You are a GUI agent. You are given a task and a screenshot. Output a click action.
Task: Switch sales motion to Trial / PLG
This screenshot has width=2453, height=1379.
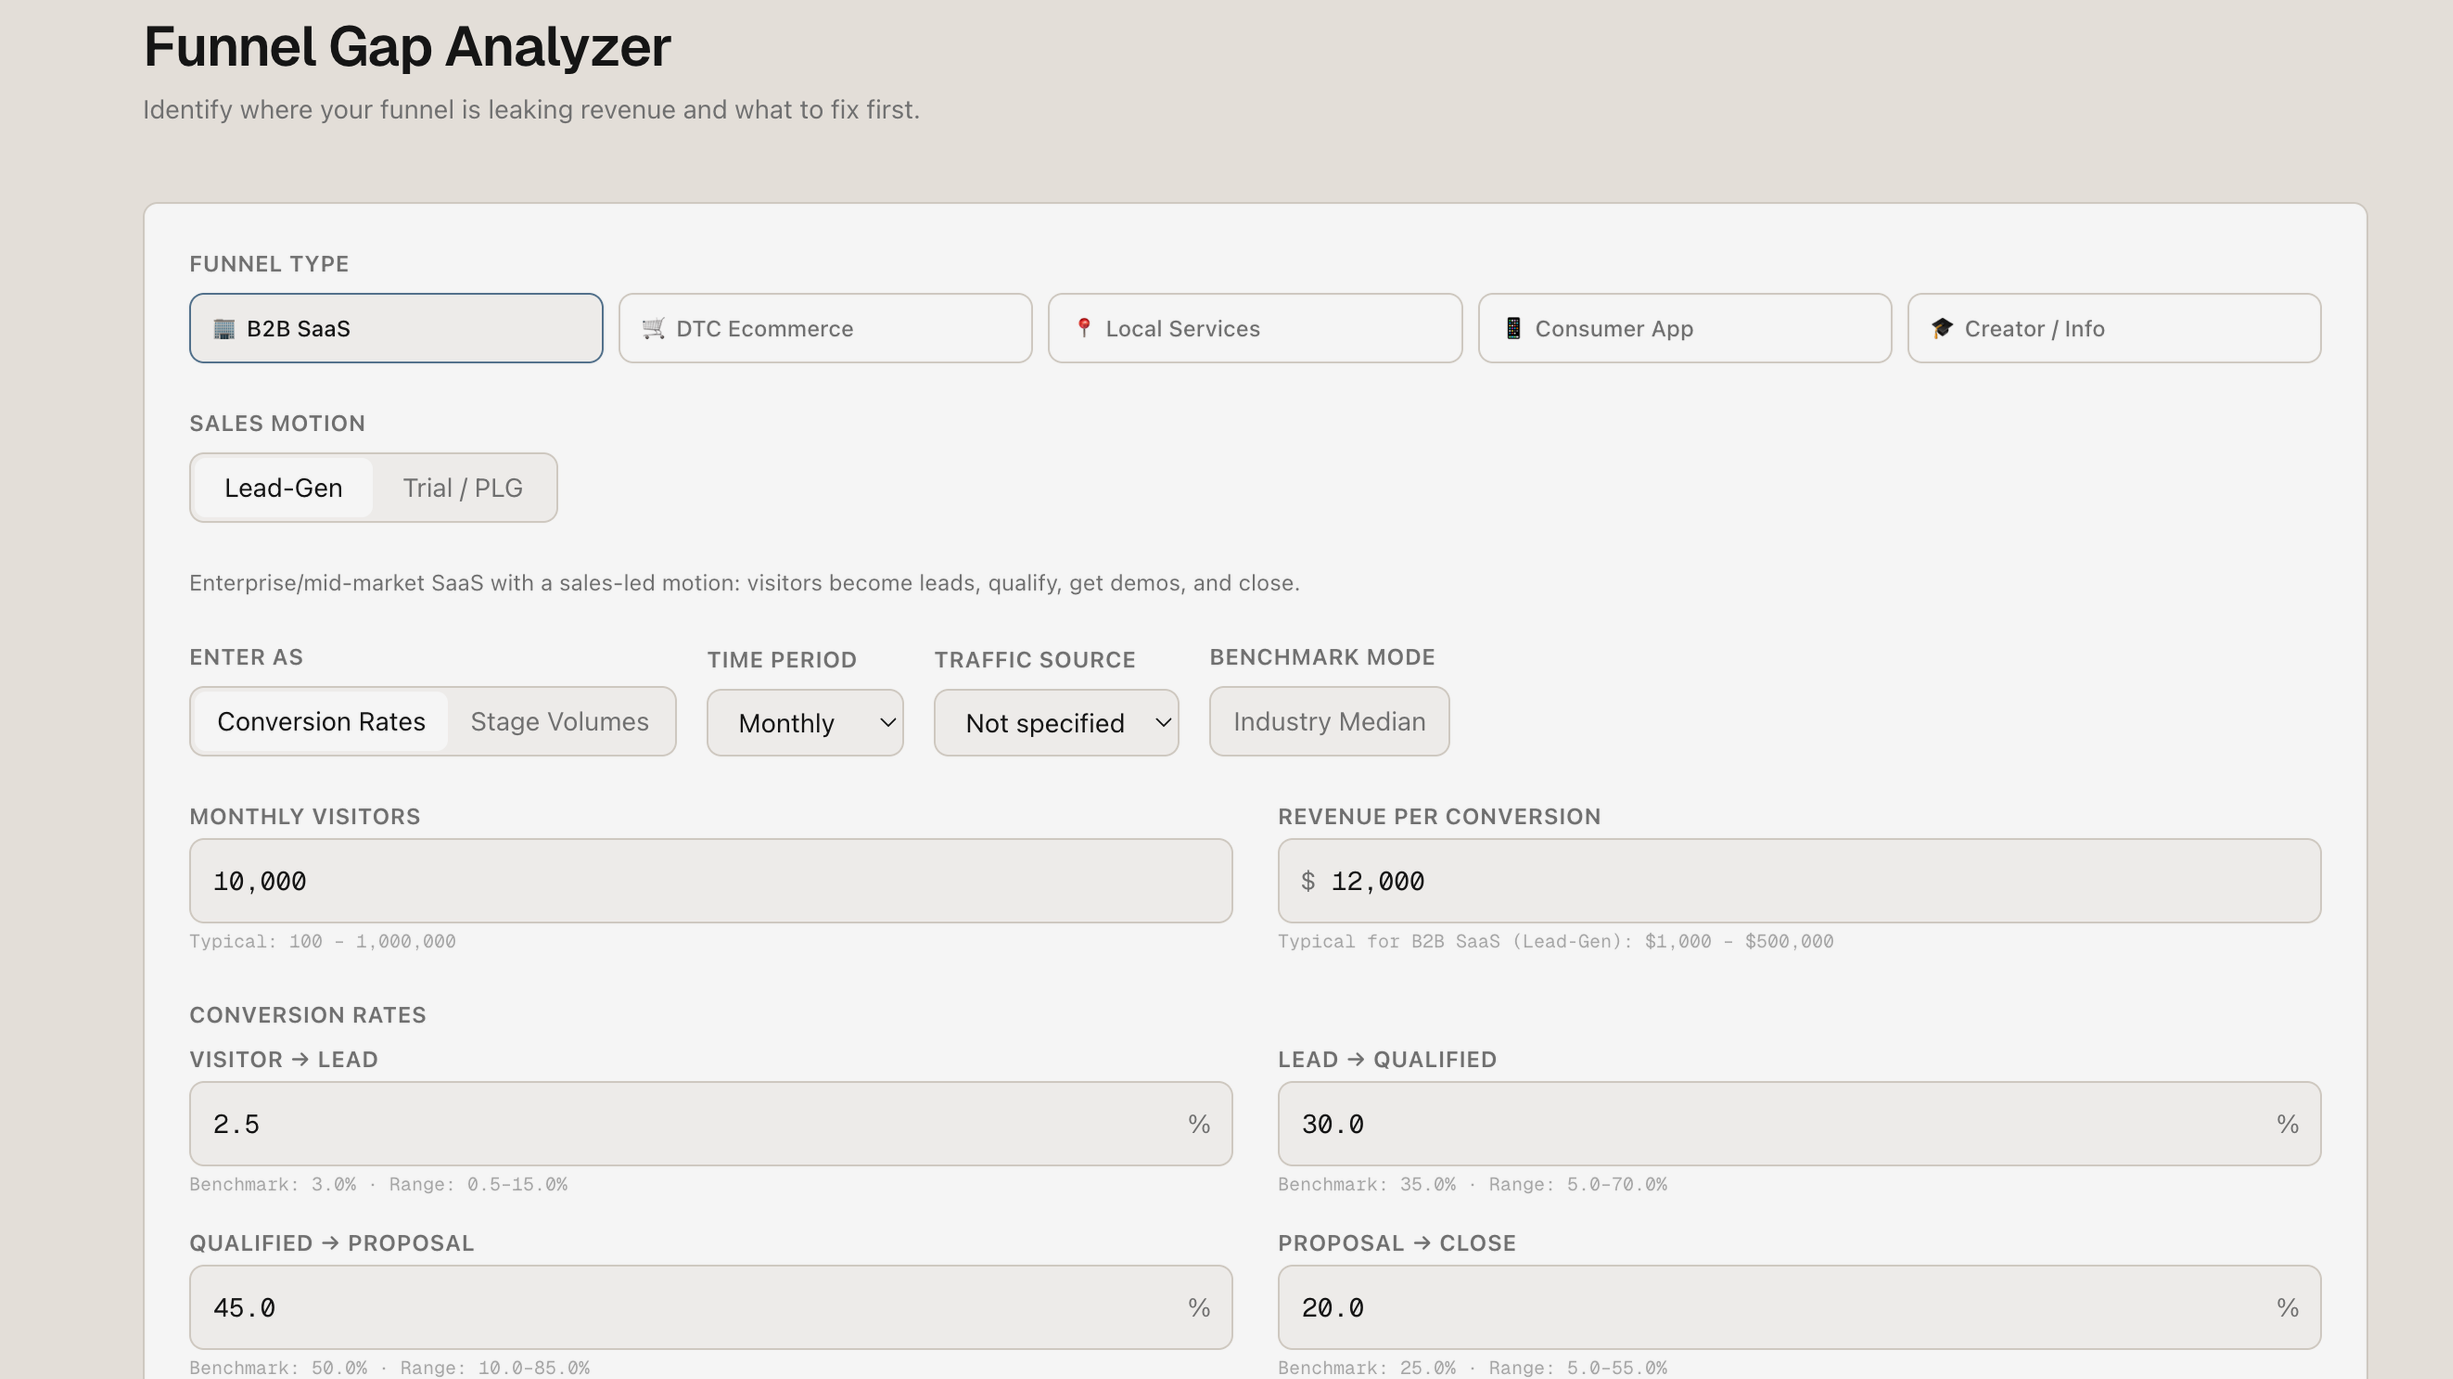click(462, 487)
